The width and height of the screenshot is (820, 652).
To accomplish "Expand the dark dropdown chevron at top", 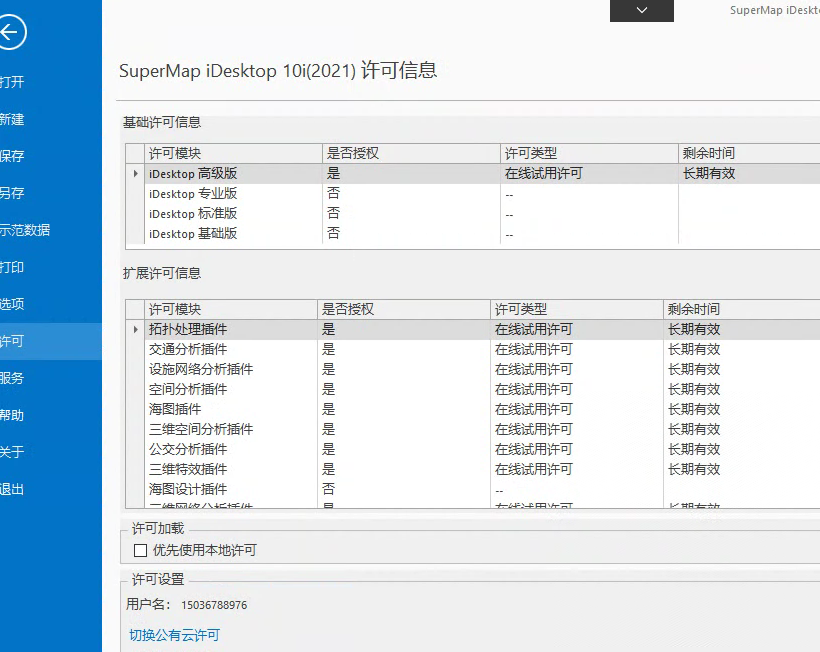I will 642,10.
